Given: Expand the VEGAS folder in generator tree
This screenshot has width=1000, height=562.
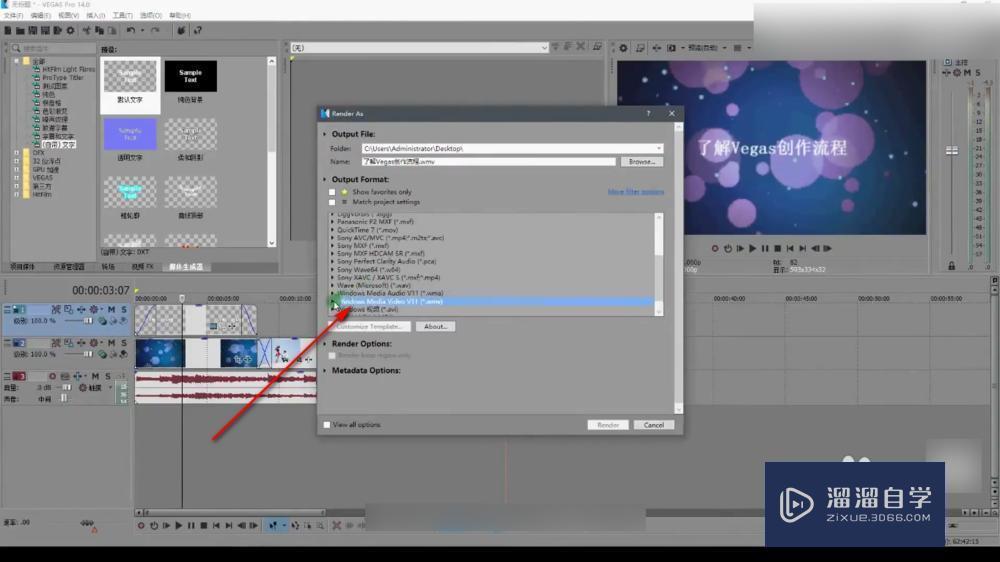Looking at the screenshot, I should coord(17,178).
